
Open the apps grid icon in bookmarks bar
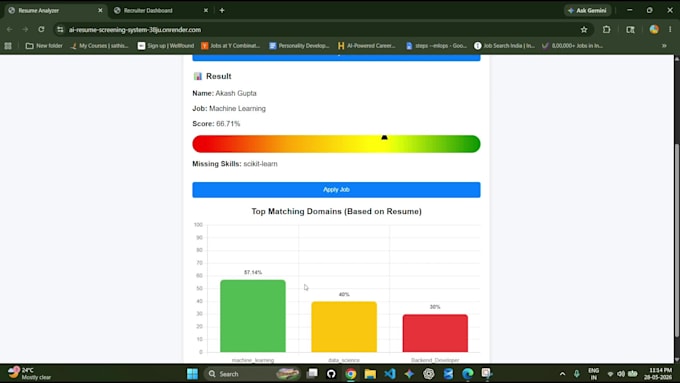pyautogui.click(x=8, y=46)
